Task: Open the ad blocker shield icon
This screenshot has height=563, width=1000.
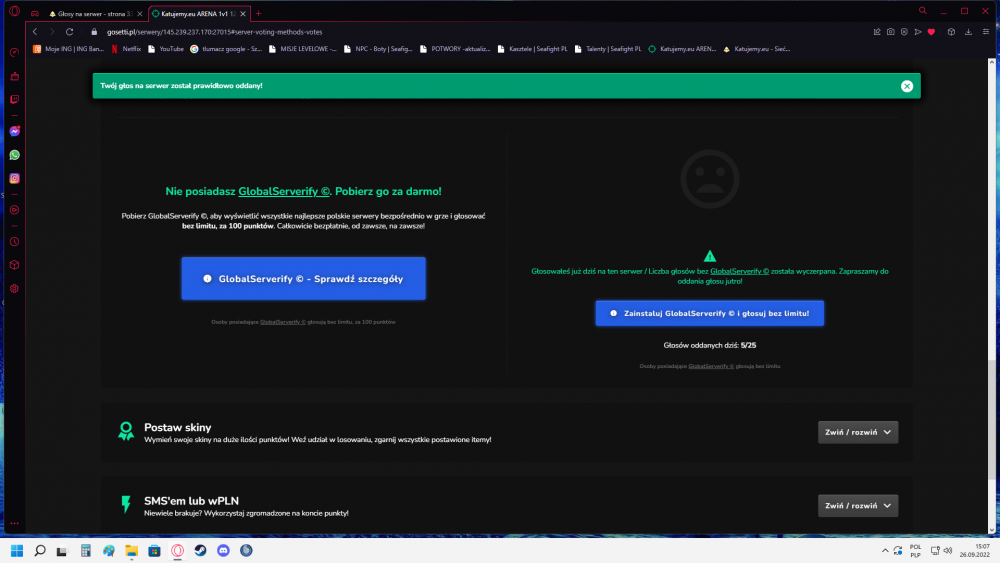Action: pos(904,32)
